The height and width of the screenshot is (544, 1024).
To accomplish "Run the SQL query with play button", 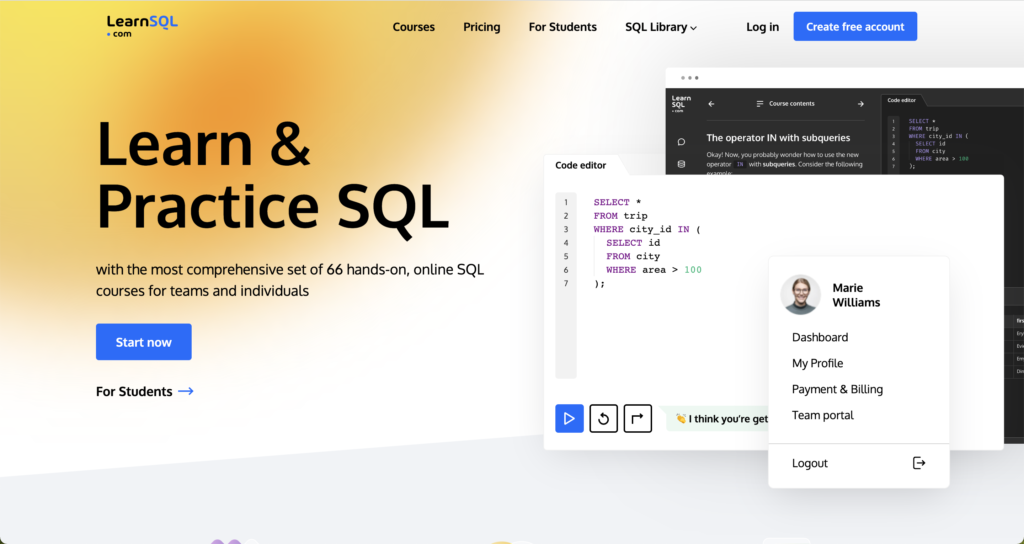I will pos(569,419).
